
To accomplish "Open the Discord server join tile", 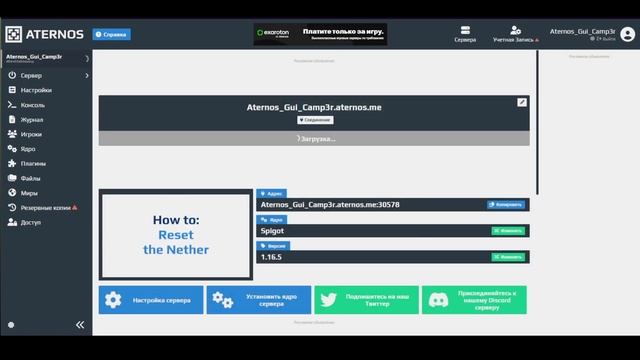I will coord(474,300).
